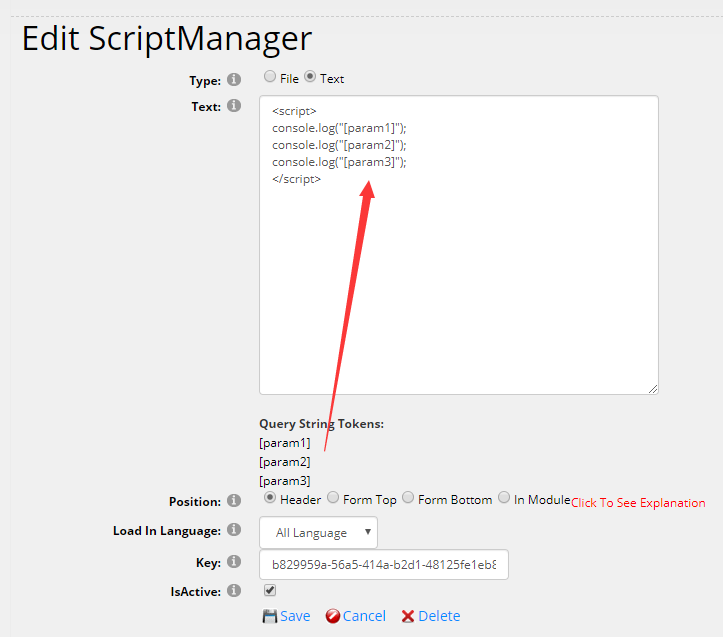Click the info icon next to Key

click(234, 561)
